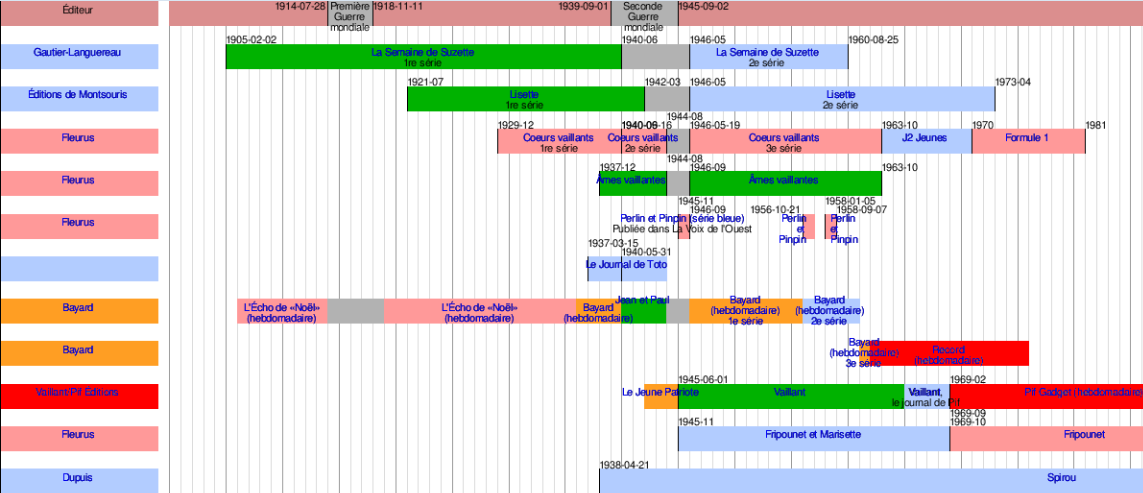Select the date label 1918-11-11
1143x493 pixels.
[398, 6]
